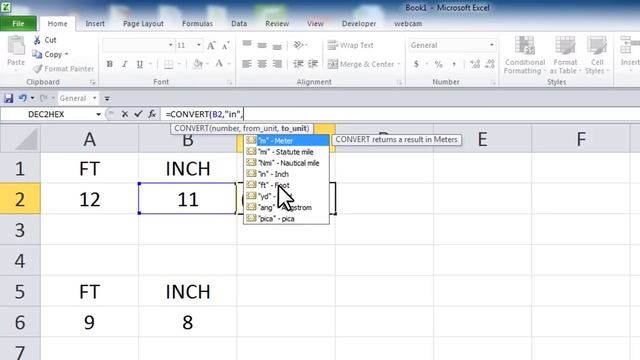This screenshot has width=640, height=360.
Task: Apply Percent Style format
Action: 438,64
